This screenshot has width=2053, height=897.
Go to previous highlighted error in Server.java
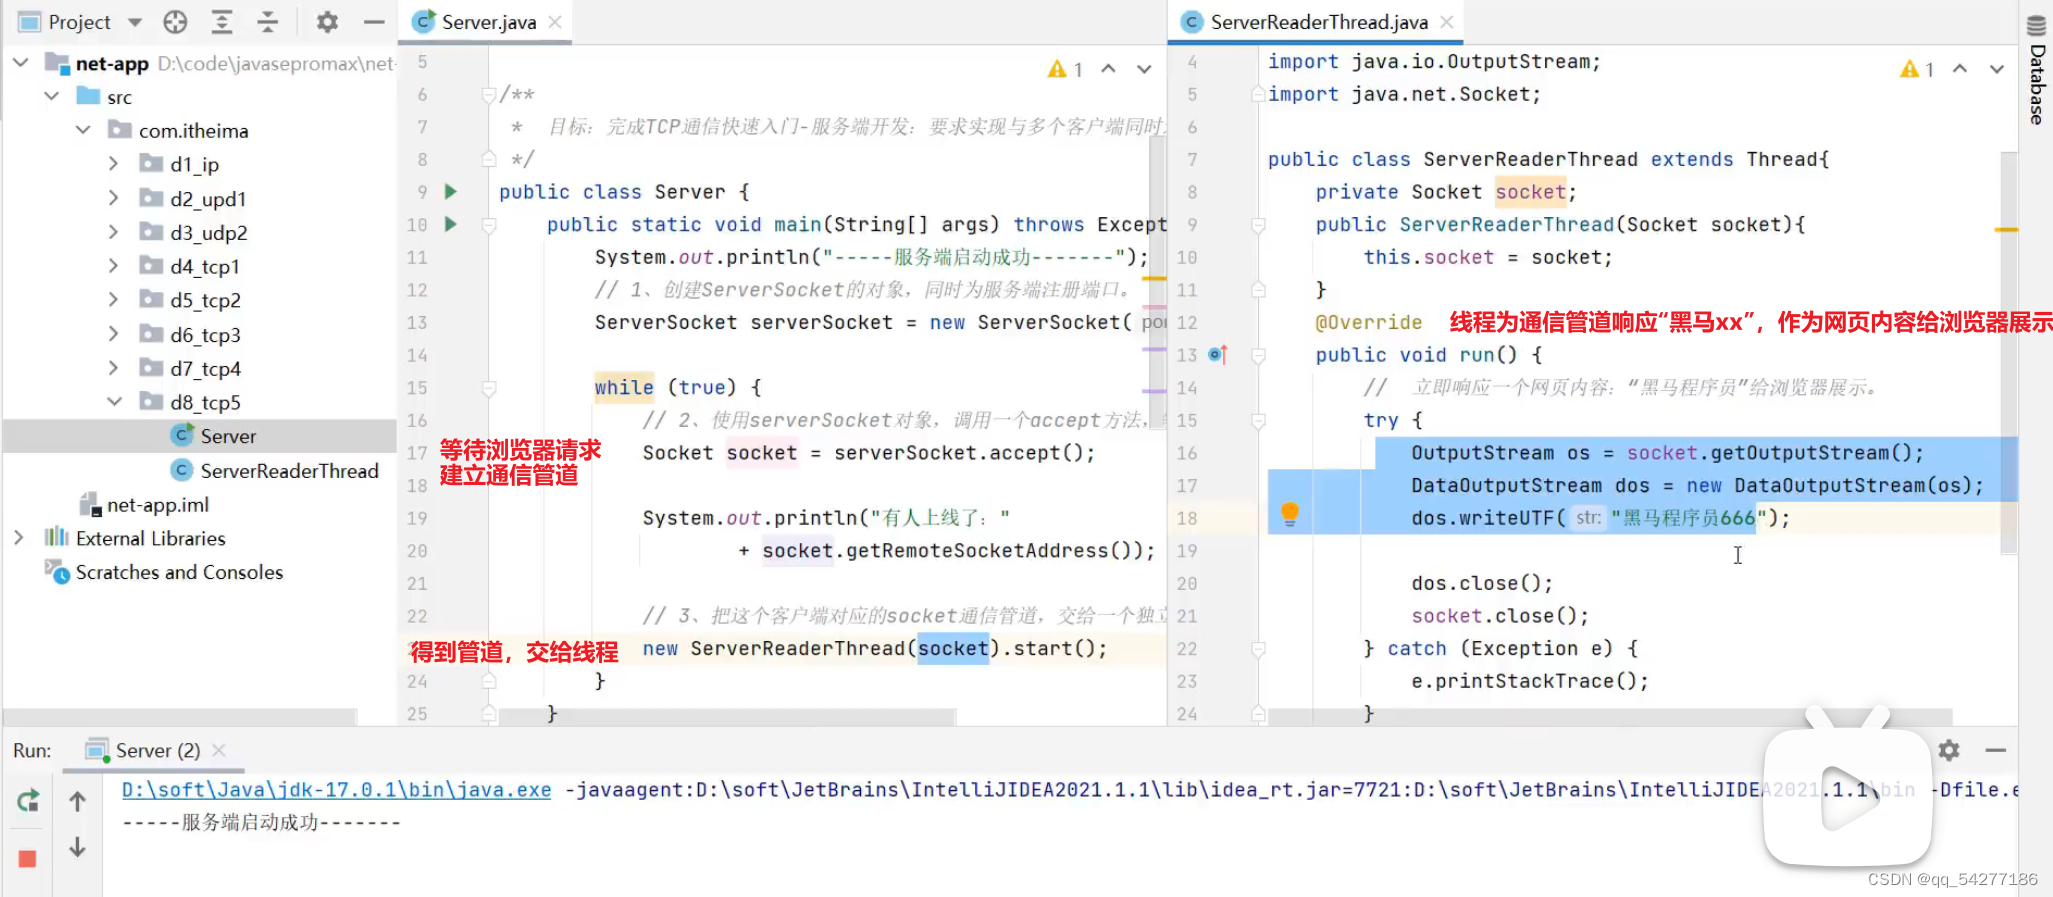pyautogui.click(x=1108, y=69)
